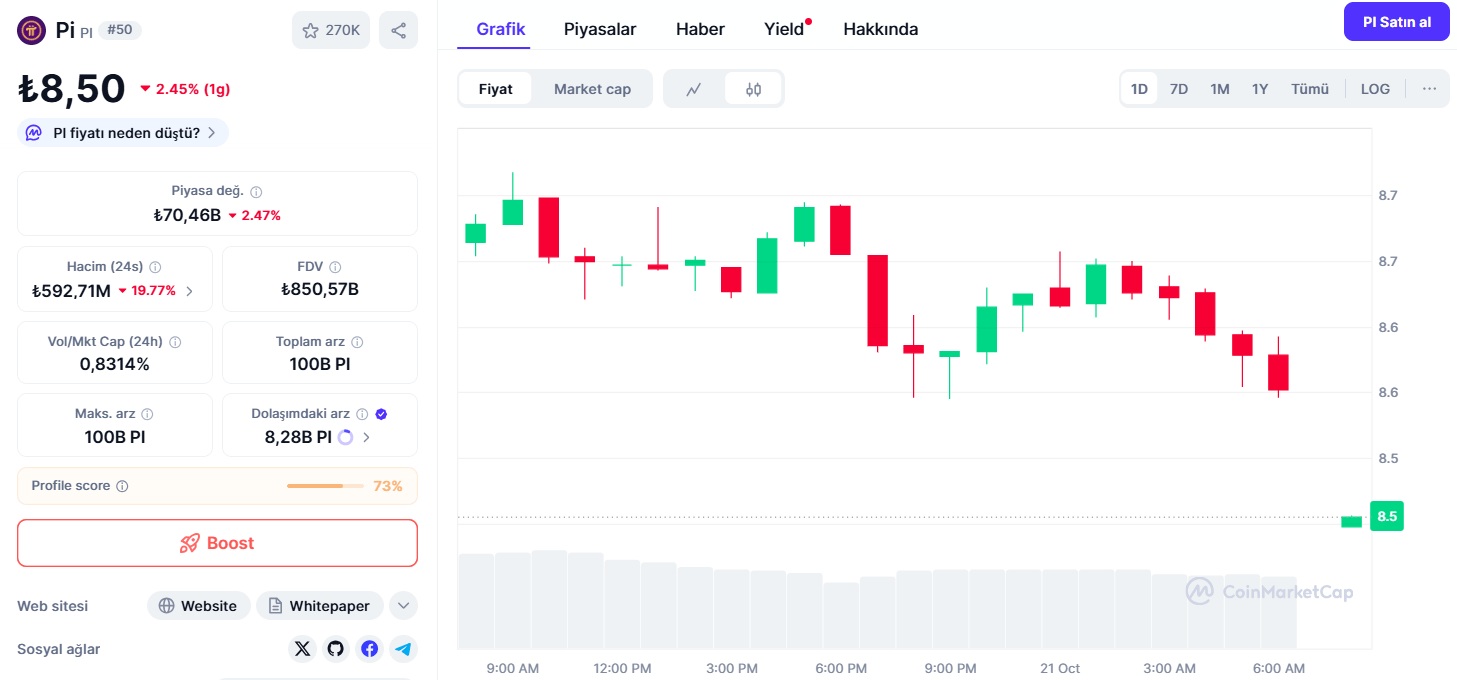Click the Profile score progress bar
The image size is (1457, 680).
pos(326,486)
